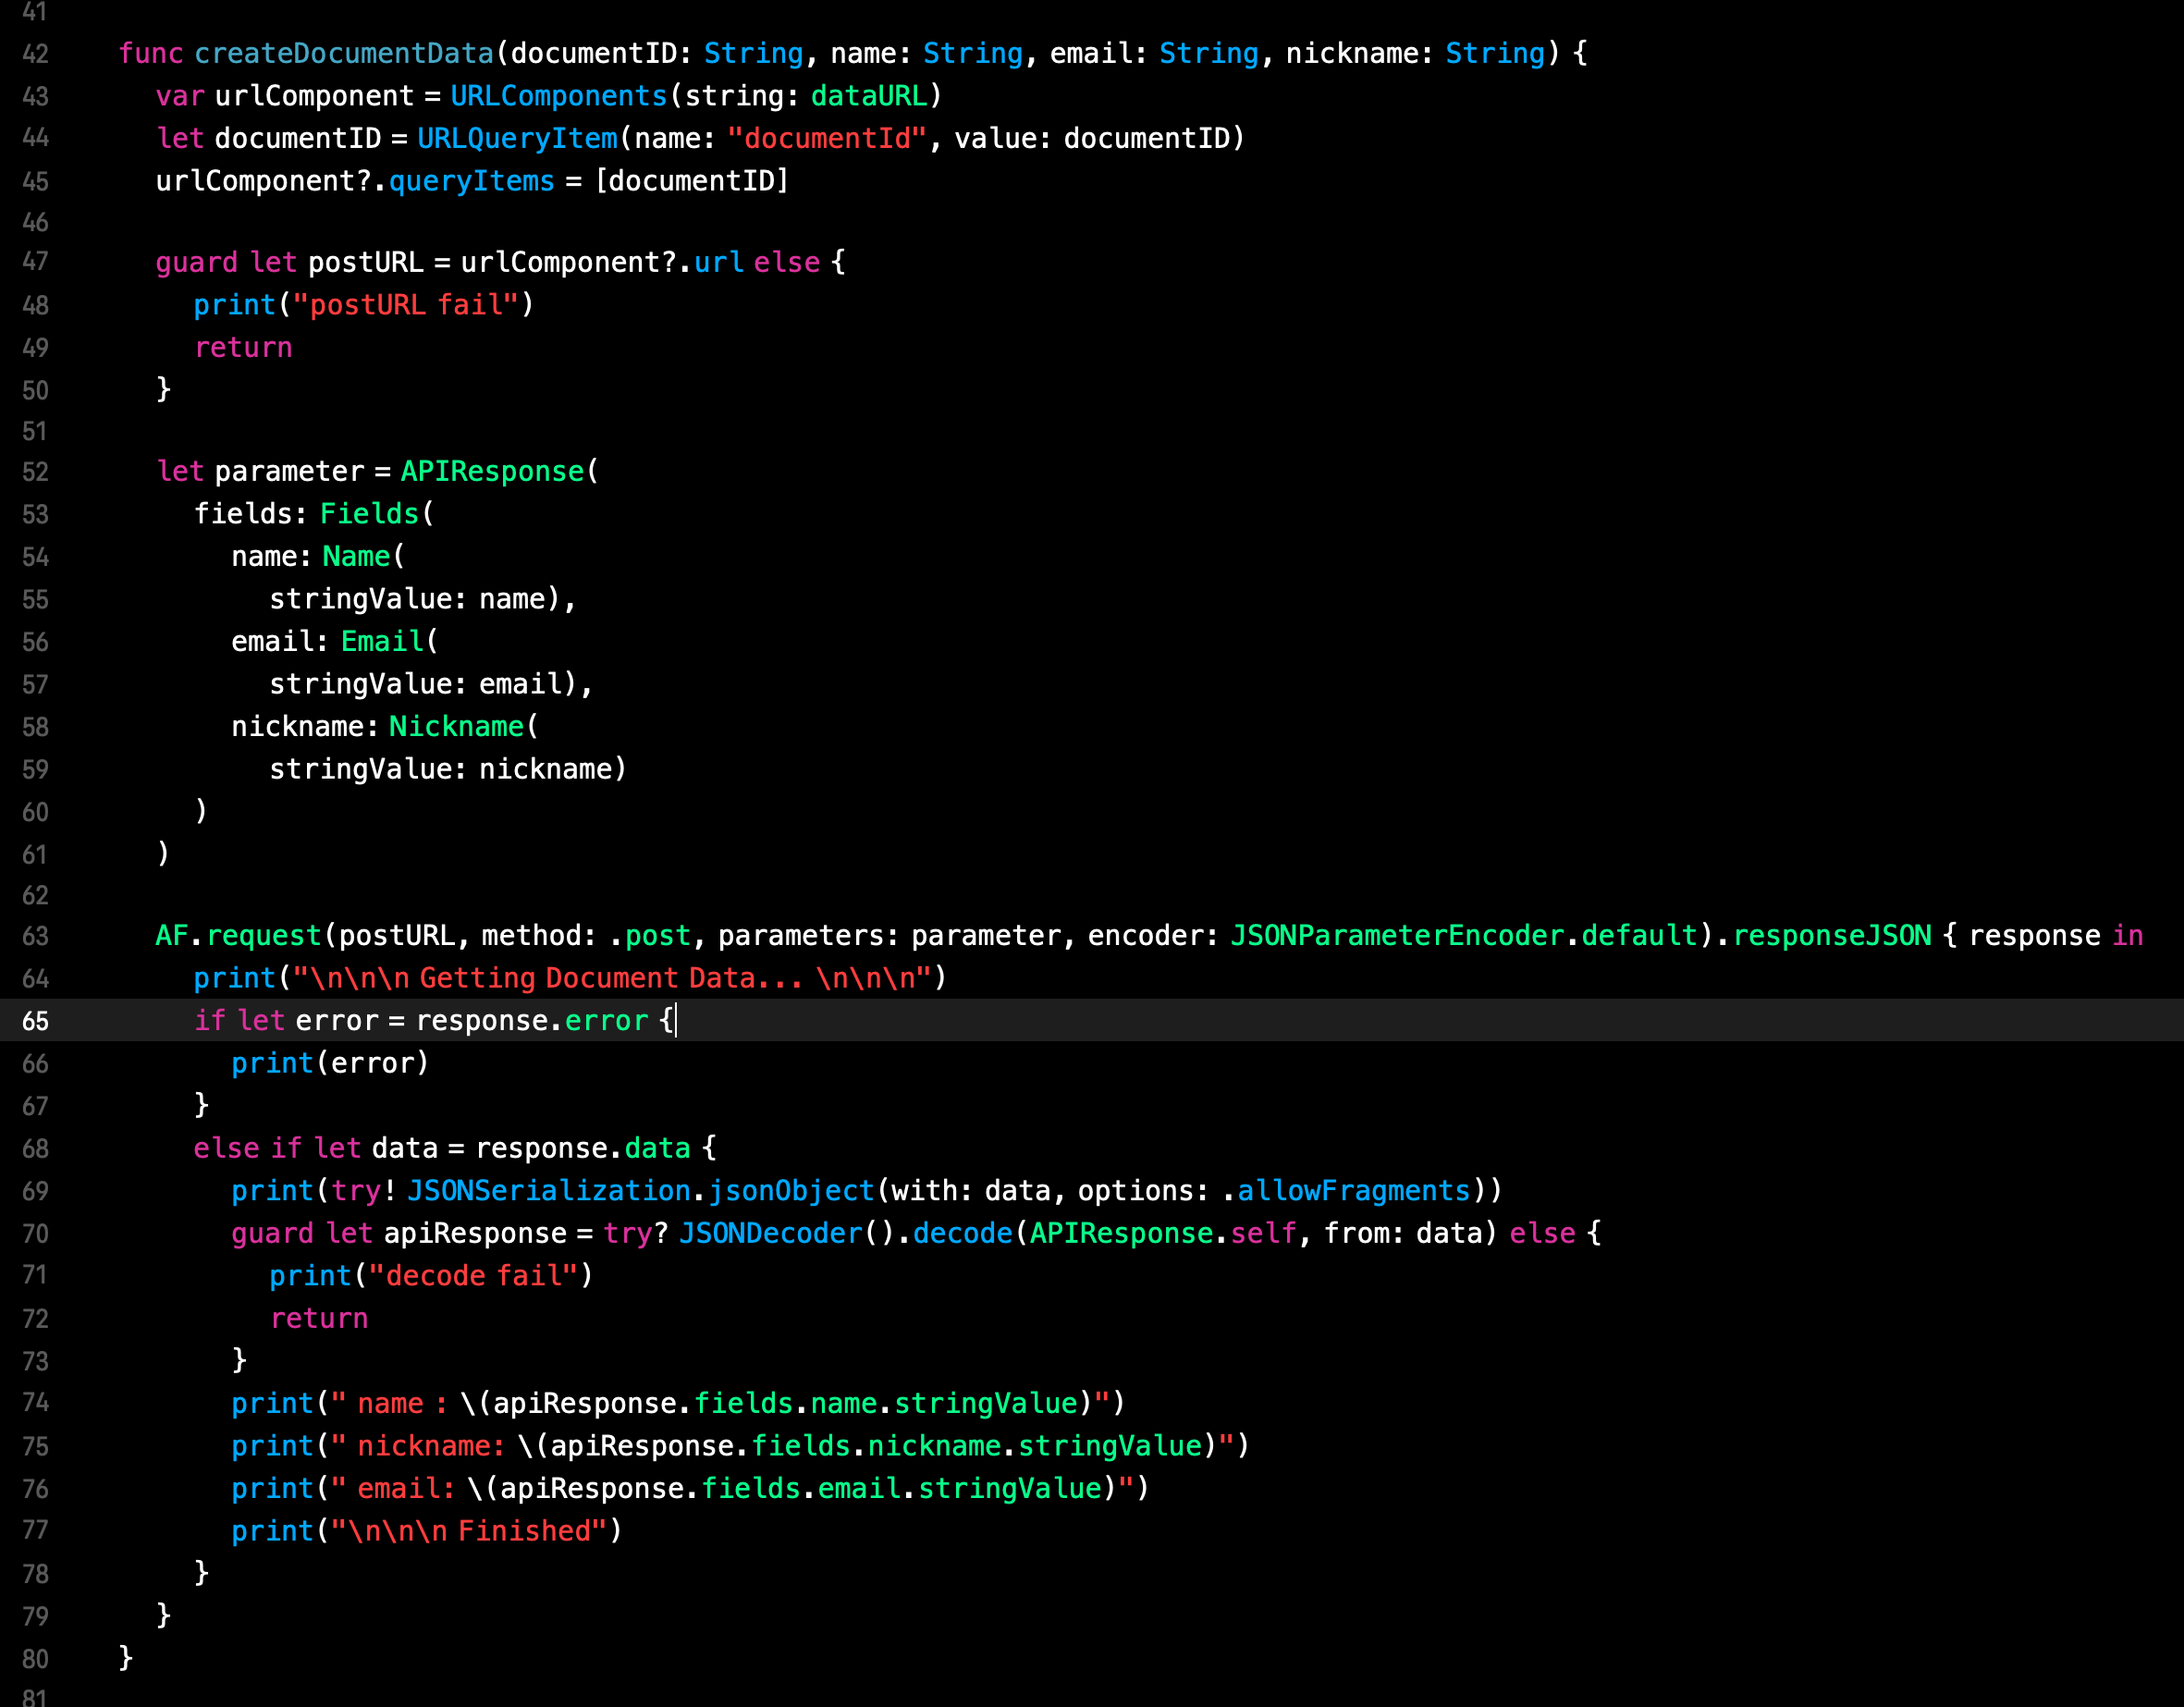
Task: Click the JSONParameterEncoder token on line 63
Action: pos(1396,936)
